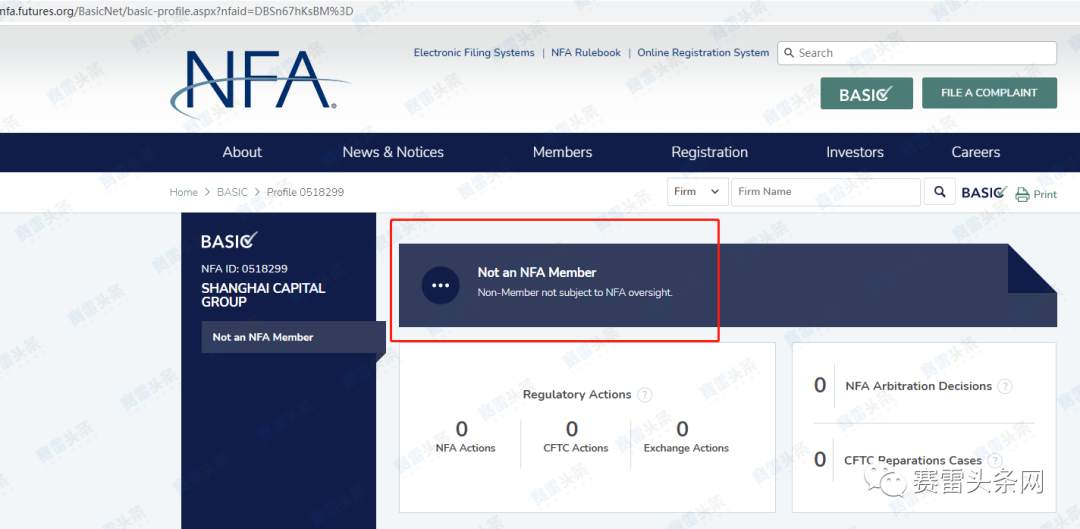Open the Careers menu

pyautogui.click(x=975, y=152)
